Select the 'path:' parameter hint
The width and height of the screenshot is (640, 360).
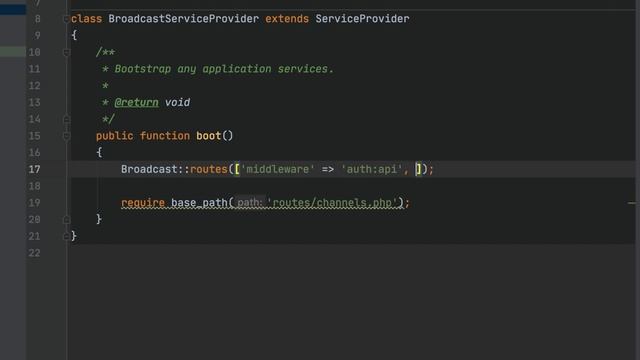click(250, 203)
